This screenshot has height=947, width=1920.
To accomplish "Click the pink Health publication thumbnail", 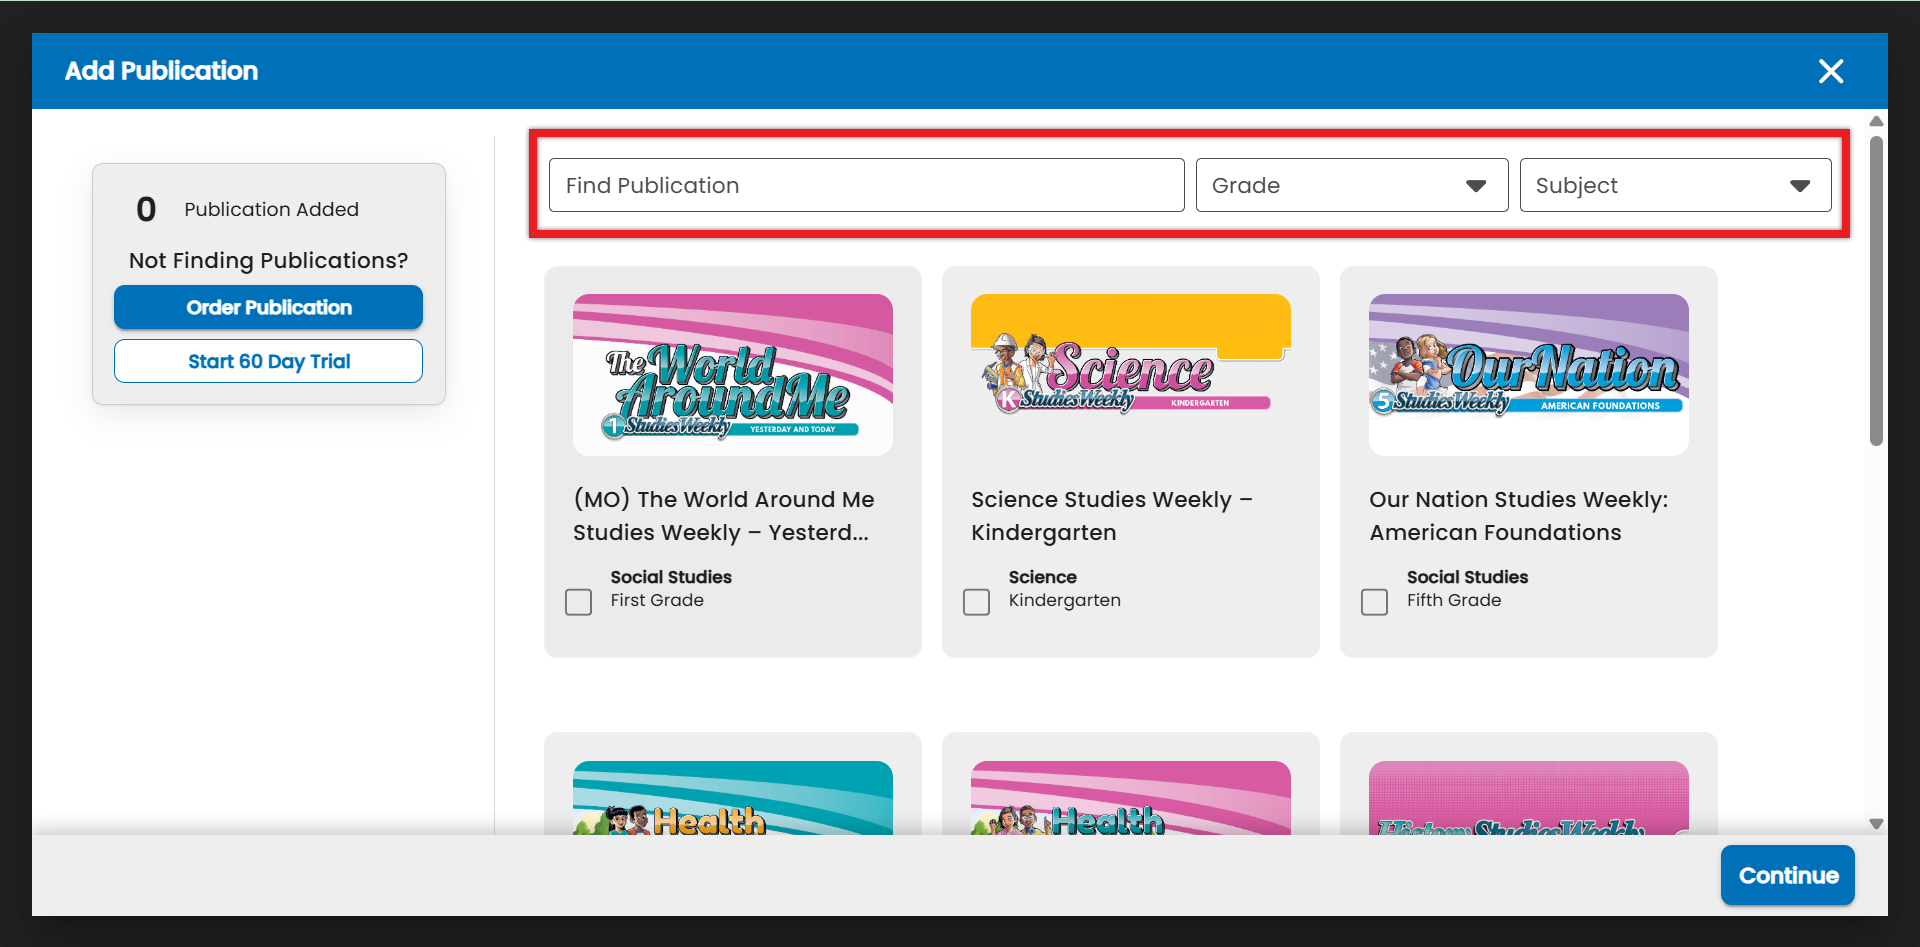I will click(x=1131, y=798).
